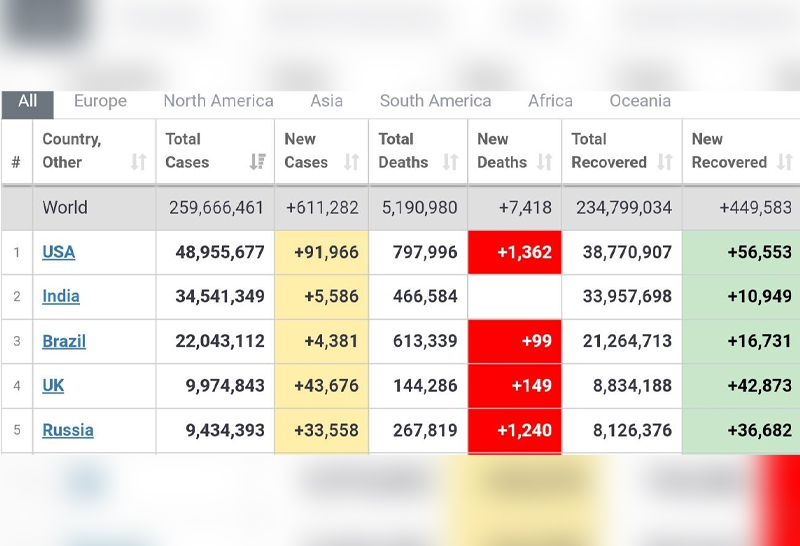Click the # rank column header
The image size is (800, 546).
tap(16, 162)
